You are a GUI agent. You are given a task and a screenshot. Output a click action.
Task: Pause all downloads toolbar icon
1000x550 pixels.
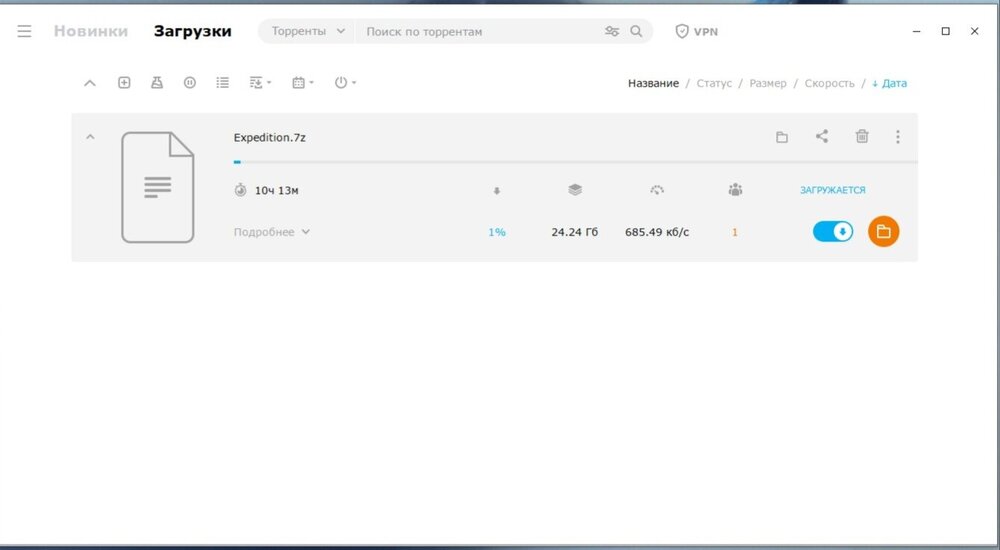point(189,82)
